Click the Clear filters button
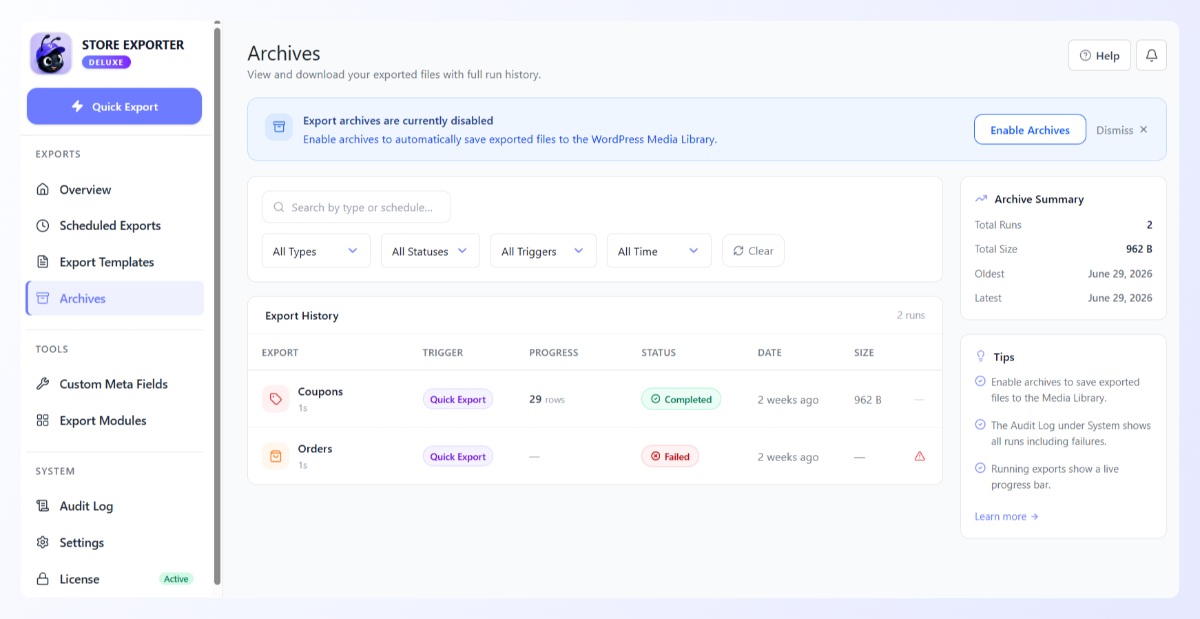Image resolution: width=1200 pixels, height=619 pixels. [753, 251]
